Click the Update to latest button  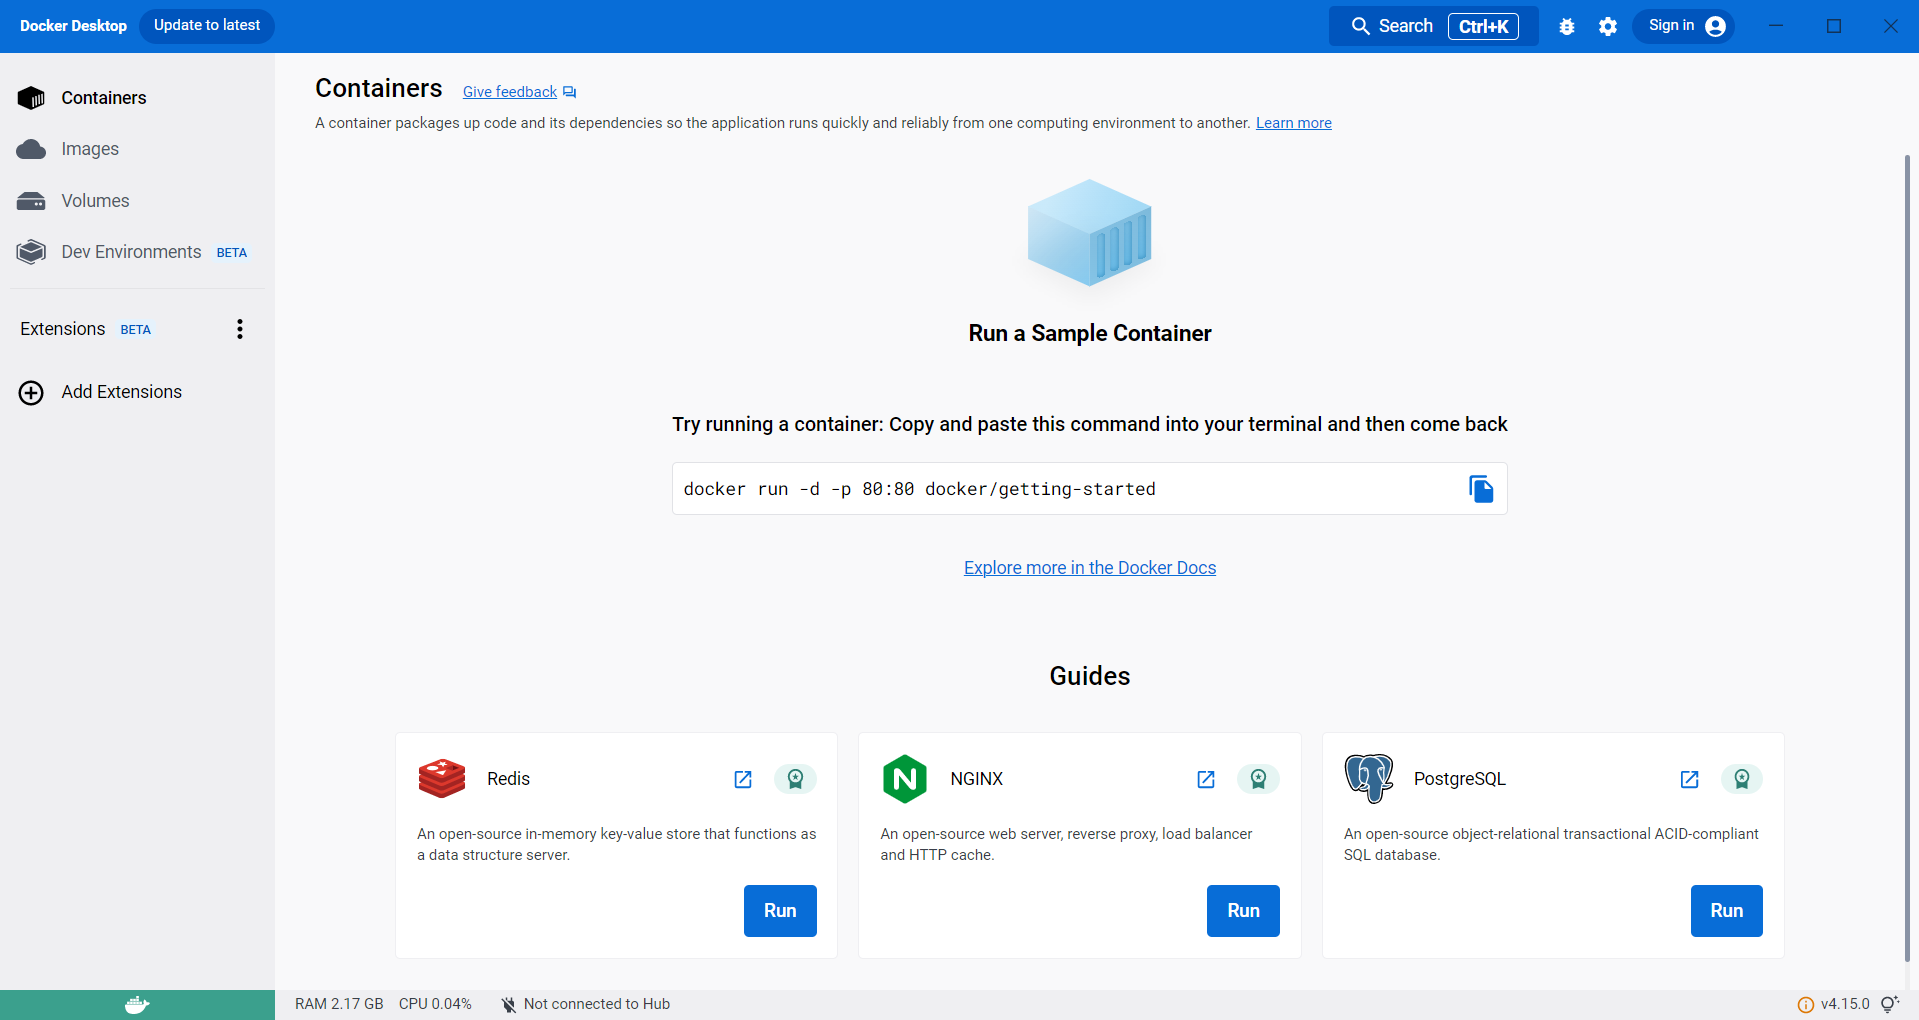point(206,25)
